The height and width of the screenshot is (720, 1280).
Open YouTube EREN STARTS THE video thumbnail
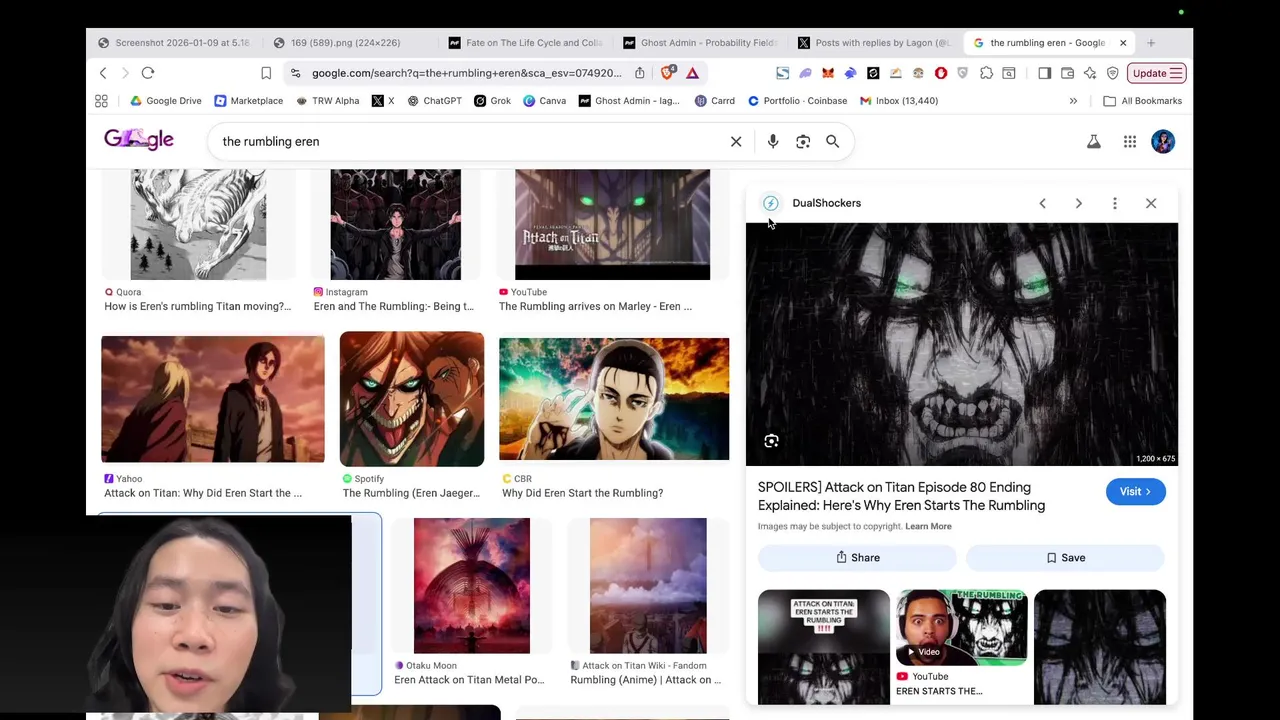tap(962, 628)
